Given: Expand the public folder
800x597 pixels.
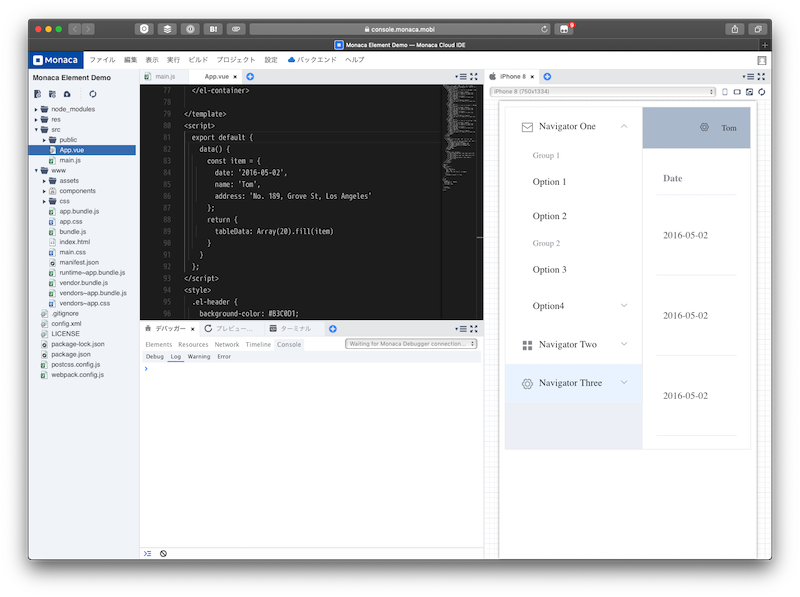Looking at the screenshot, I should tap(44, 140).
